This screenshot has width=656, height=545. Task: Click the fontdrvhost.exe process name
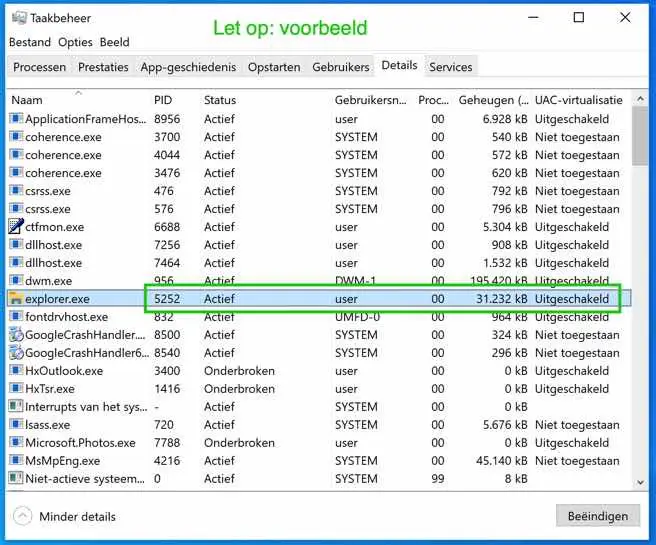pyautogui.click(x=67, y=317)
